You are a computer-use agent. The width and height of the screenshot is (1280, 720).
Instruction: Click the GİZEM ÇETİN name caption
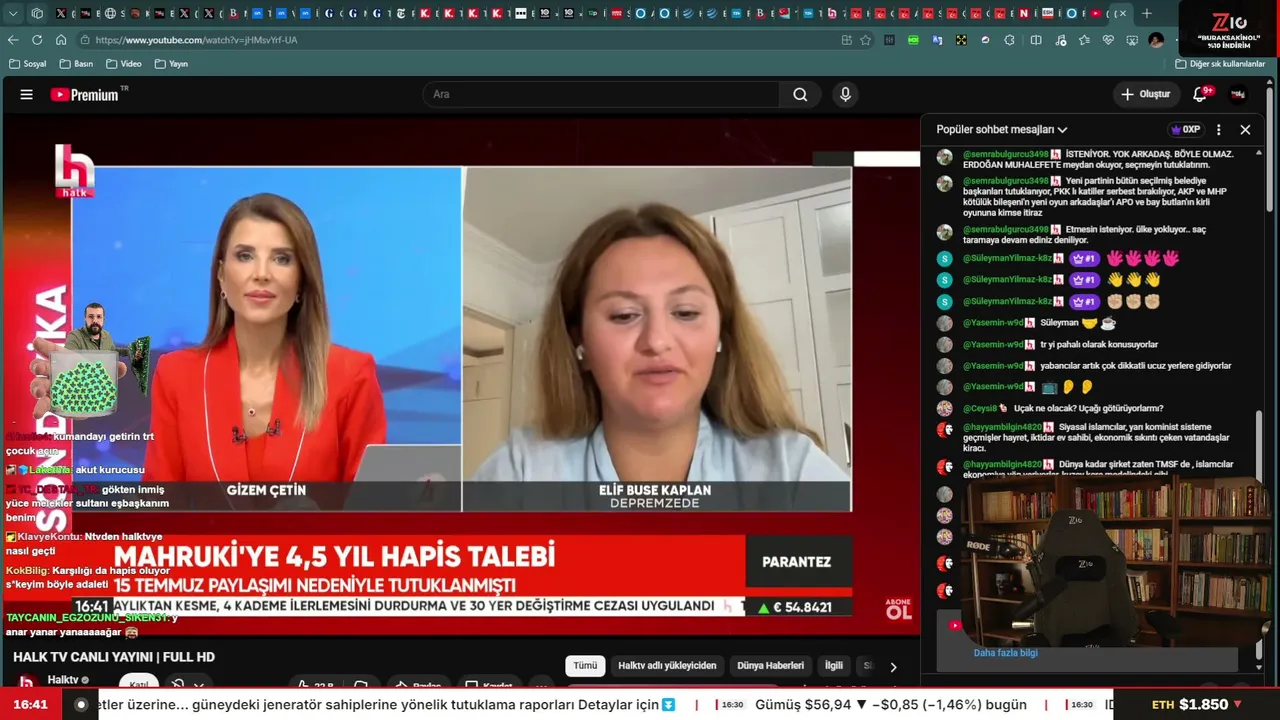pyautogui.click(x=266, y=490)
